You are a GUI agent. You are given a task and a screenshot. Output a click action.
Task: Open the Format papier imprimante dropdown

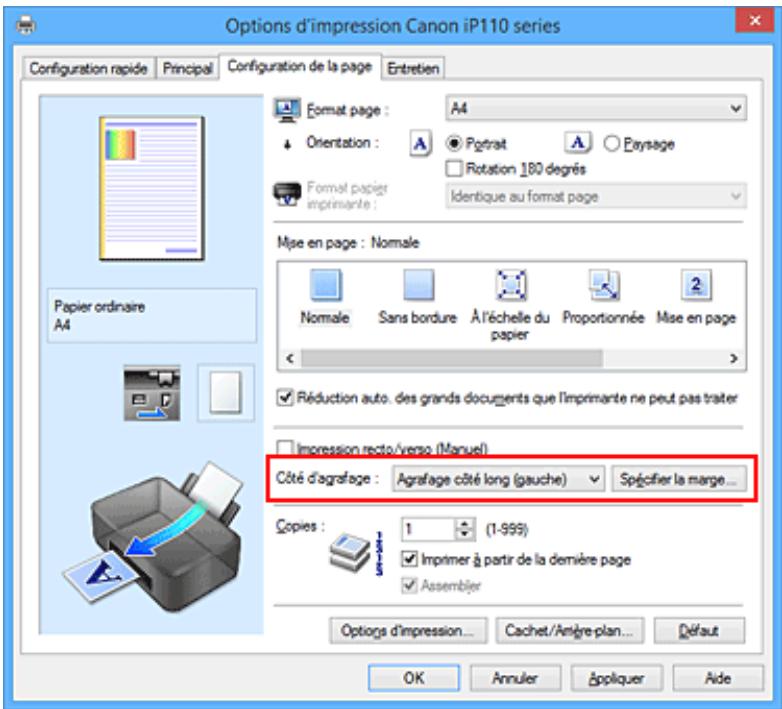click(x=596, y=196)
